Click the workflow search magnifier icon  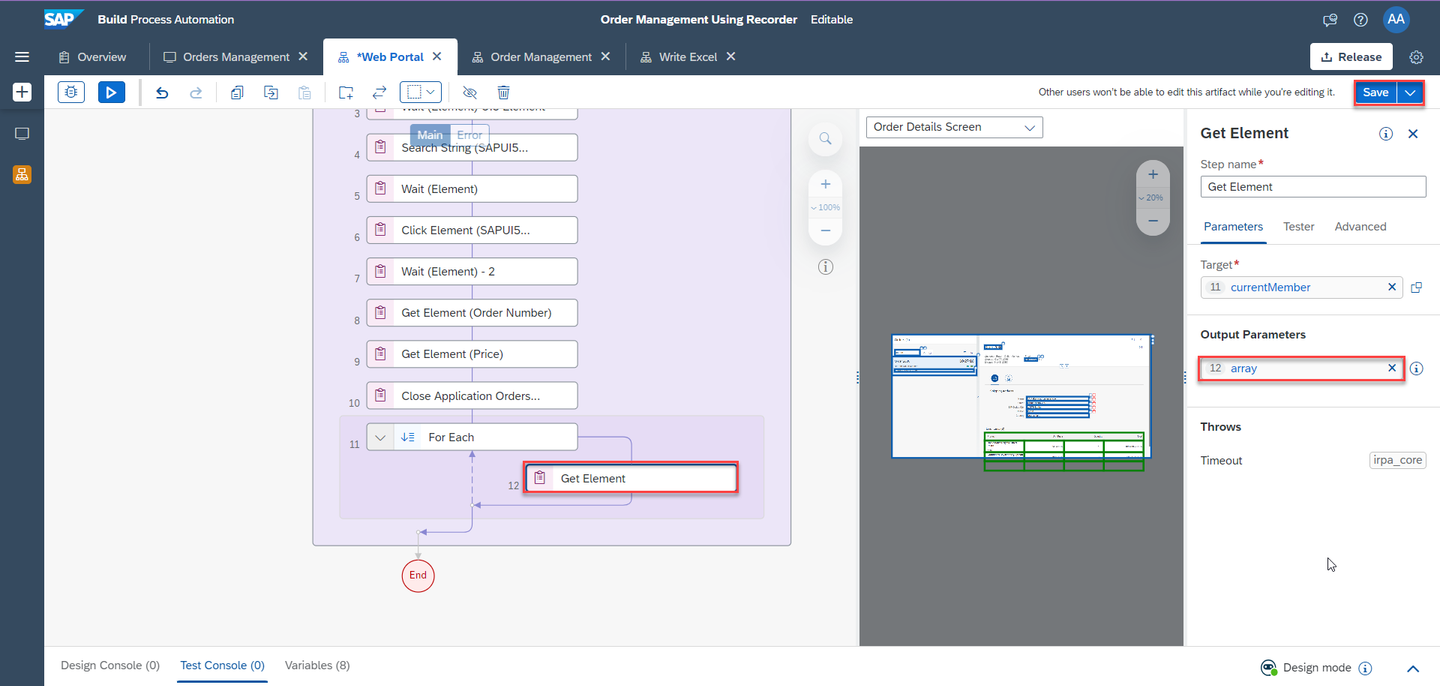pos(825,139)
